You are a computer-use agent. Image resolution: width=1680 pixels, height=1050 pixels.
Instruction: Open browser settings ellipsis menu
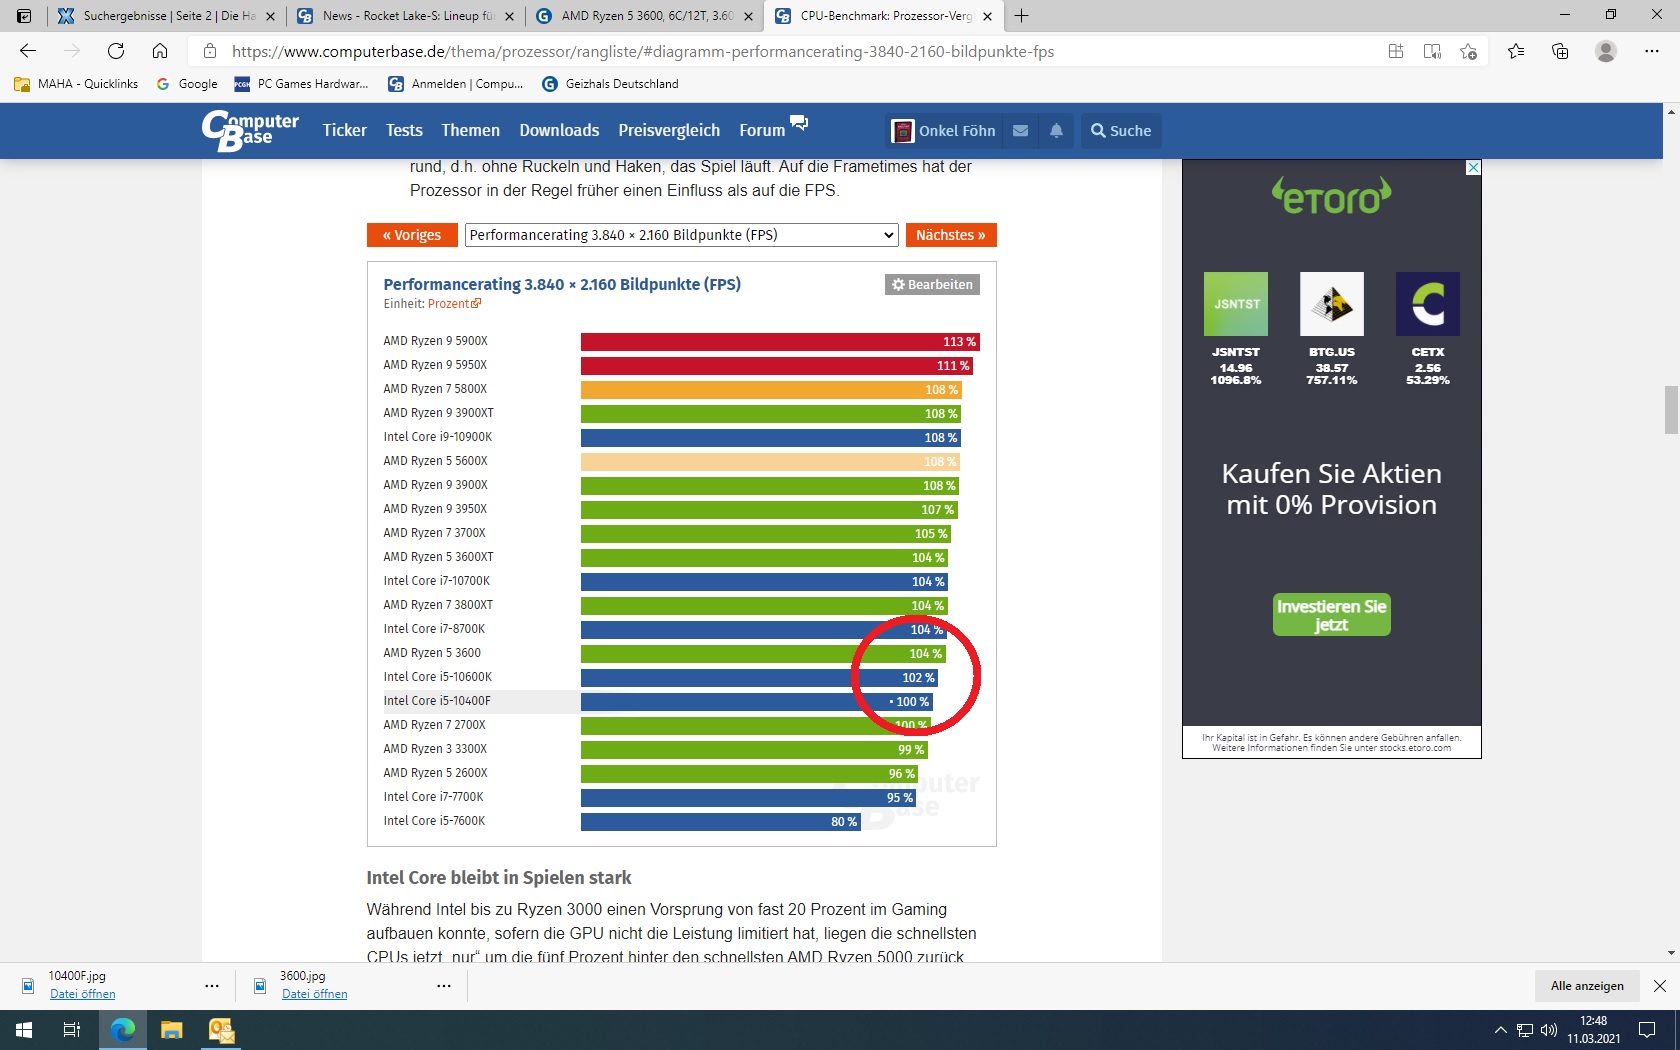coord(1652,51)
